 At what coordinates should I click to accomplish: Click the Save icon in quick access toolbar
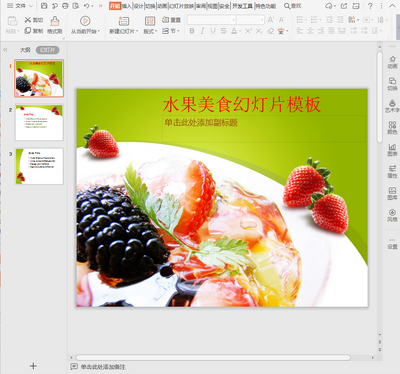[44, 6]
